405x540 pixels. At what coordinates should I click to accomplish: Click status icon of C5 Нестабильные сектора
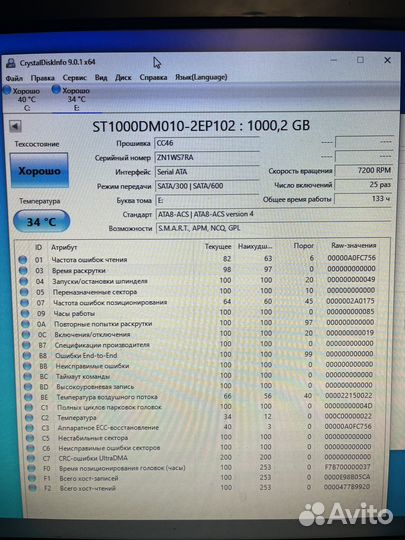(x=30, y=438)
